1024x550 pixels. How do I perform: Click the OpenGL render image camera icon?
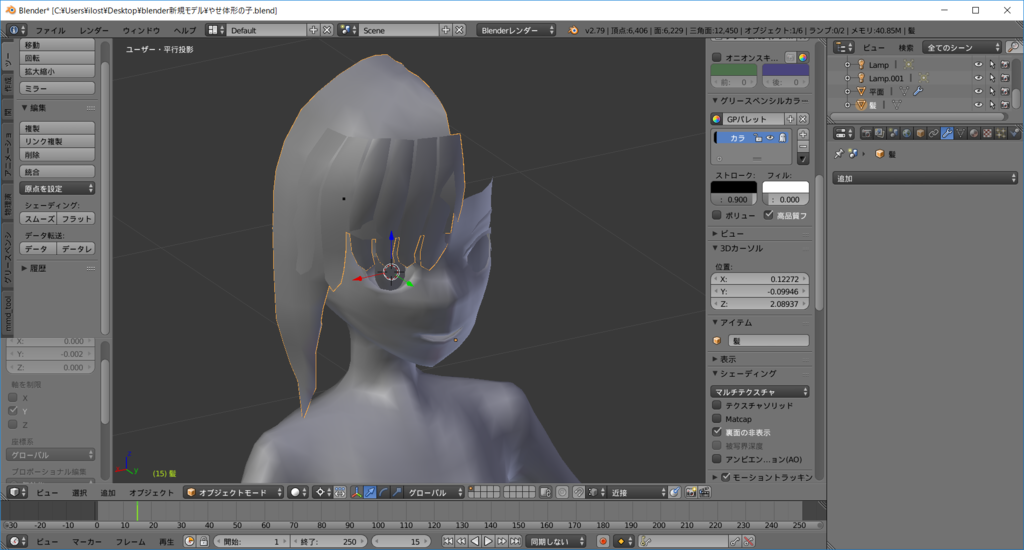(x=691, y=493)
